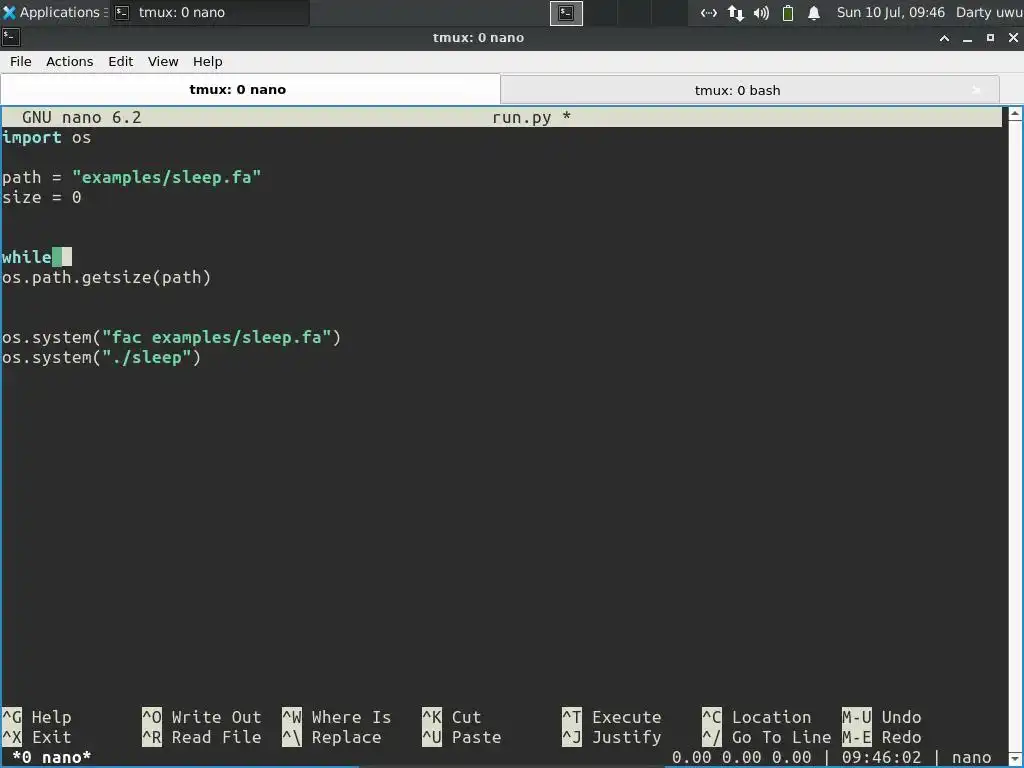Click the ^J Justify shortcut
Screen dimensions: 1024x768
pyautogui.click(x=612, y=737)
